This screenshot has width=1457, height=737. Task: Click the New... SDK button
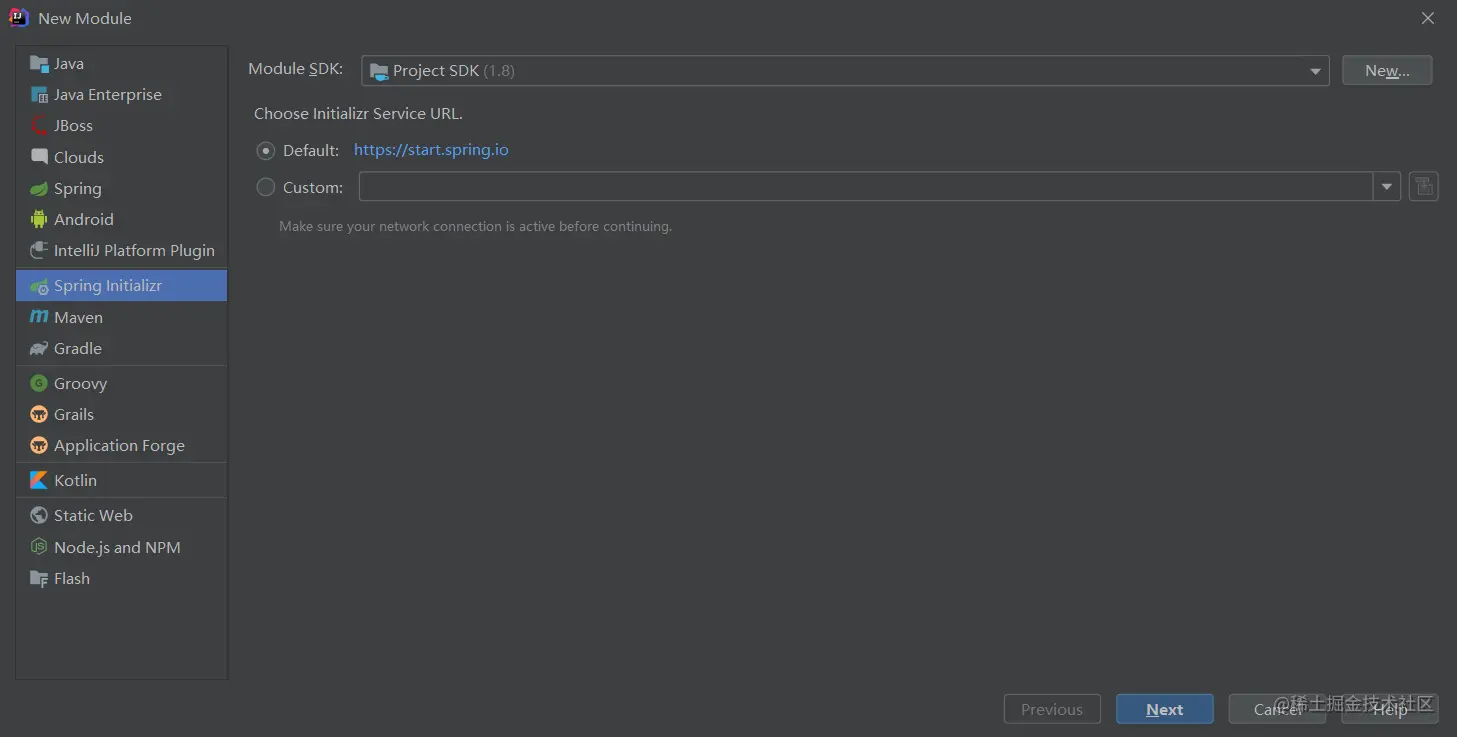[x=1387, y=71]
